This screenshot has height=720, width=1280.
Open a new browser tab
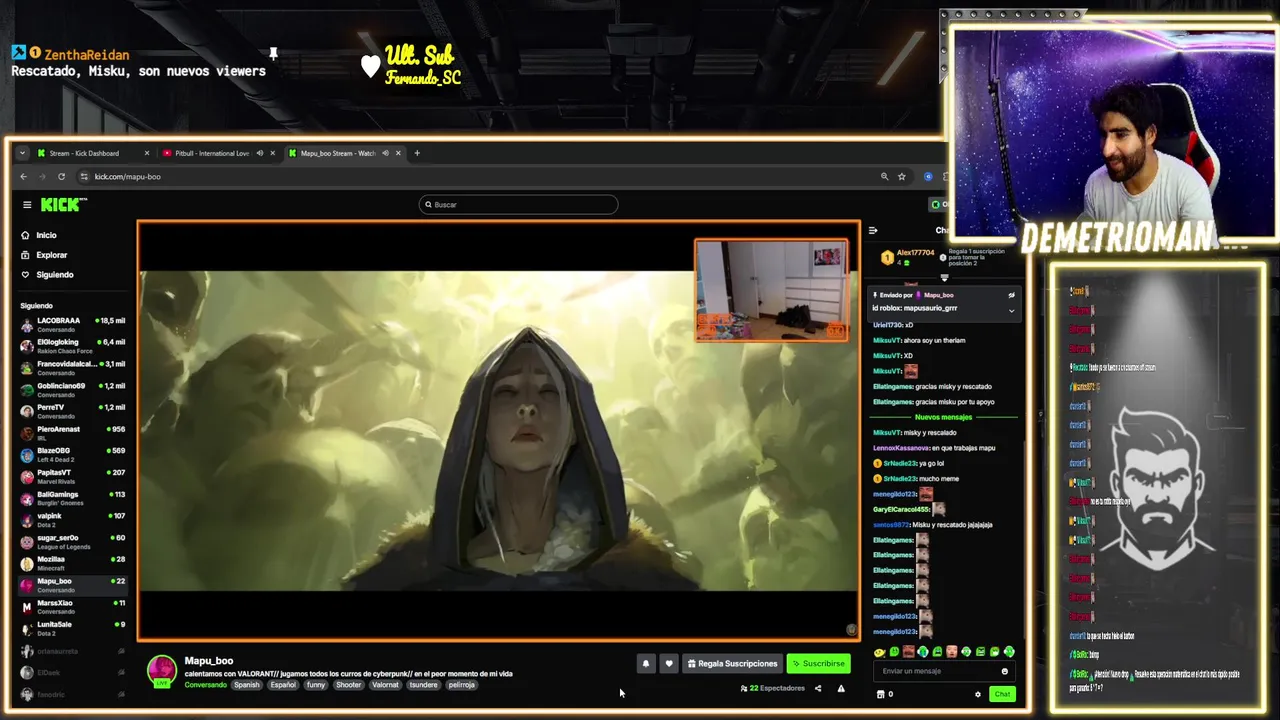pyautogui.click(x=417, y=153)
